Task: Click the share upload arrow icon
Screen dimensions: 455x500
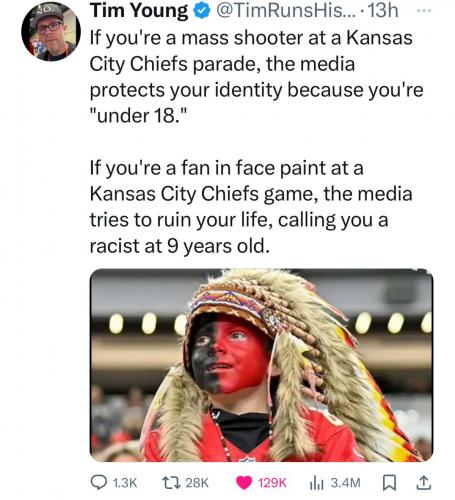Action: coord(424,482)
